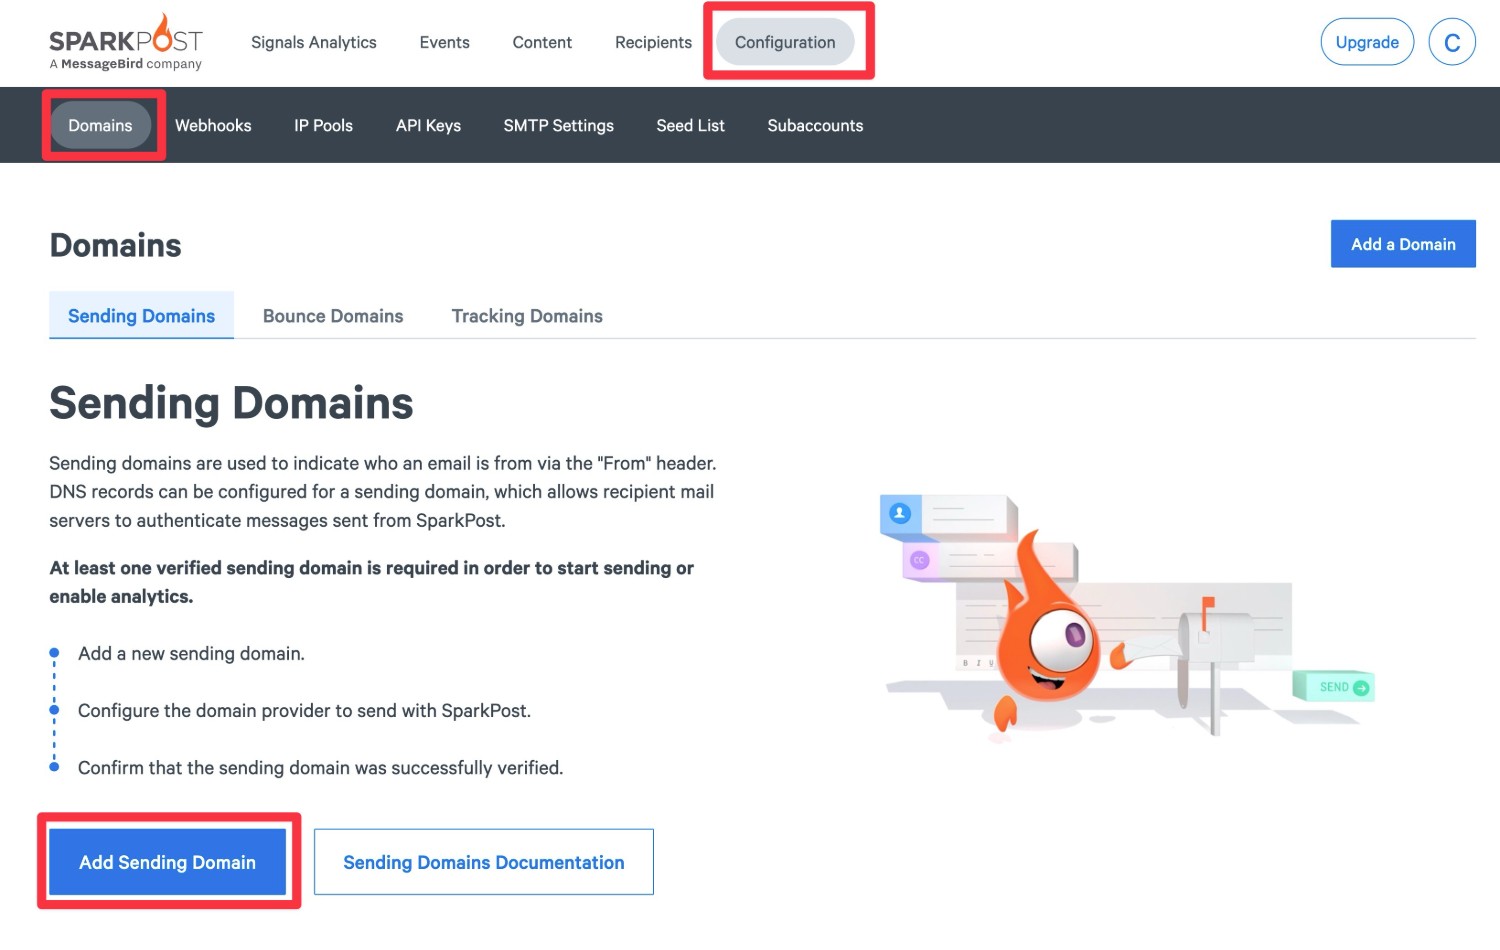Open Subaccounts page

coord(815,125)
